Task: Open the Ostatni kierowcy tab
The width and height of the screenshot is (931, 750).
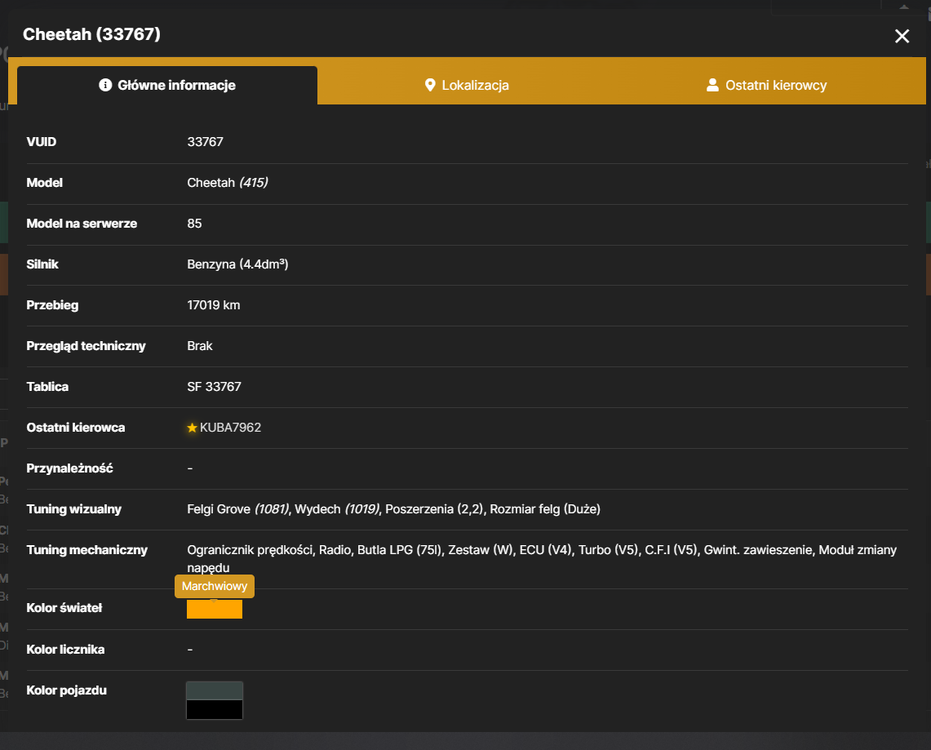Action: [x=767, y=86]
